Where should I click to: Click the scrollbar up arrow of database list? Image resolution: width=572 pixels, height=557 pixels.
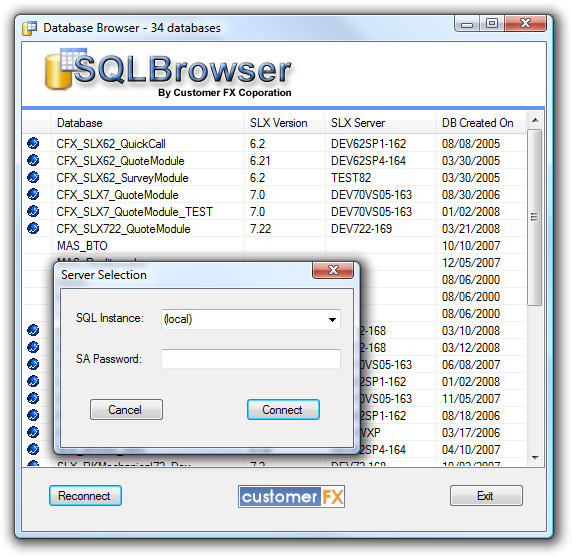[x=535, y=120]
